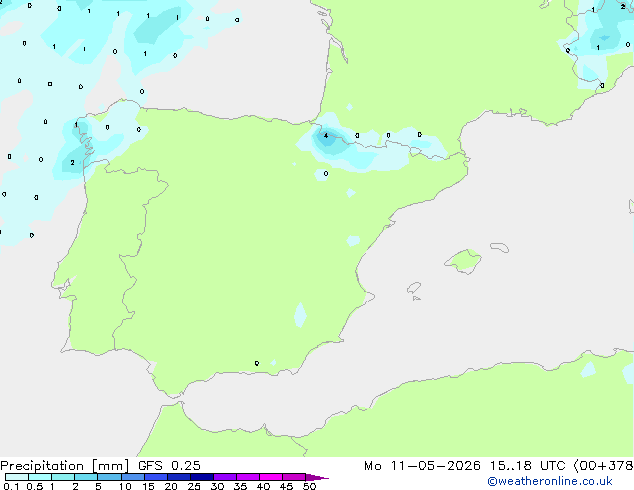Click the 'Precipitation' title text

[42, 466]
